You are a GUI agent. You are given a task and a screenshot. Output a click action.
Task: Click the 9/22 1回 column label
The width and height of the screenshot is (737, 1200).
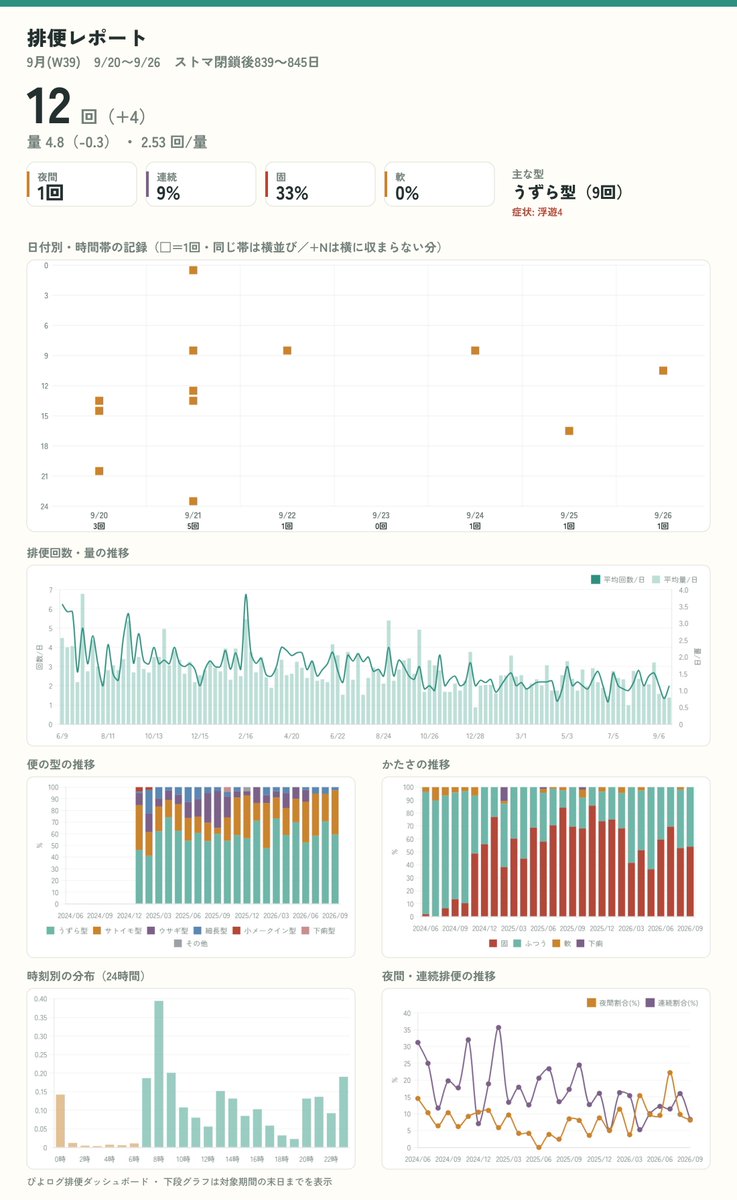pyautogui.click(x=287, y=520)
